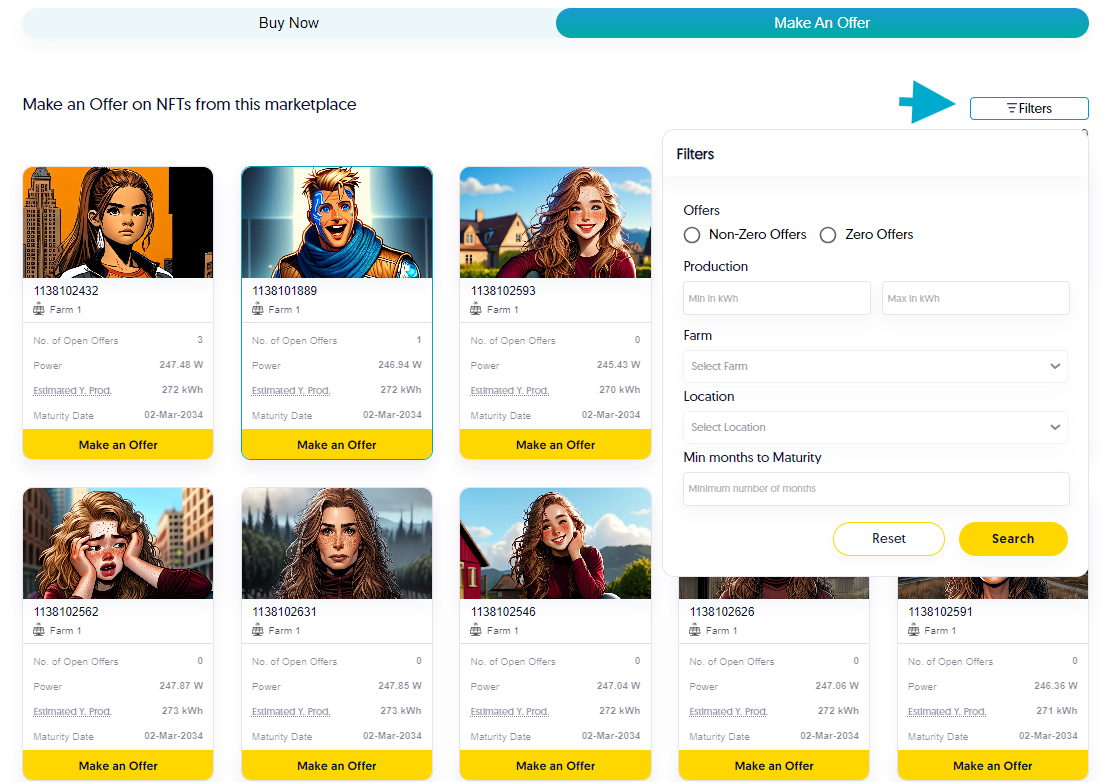Click the farm icon under NFT 1138102432
The height and width of the screenshot is (782, 1107).
(x=39, y=310)
